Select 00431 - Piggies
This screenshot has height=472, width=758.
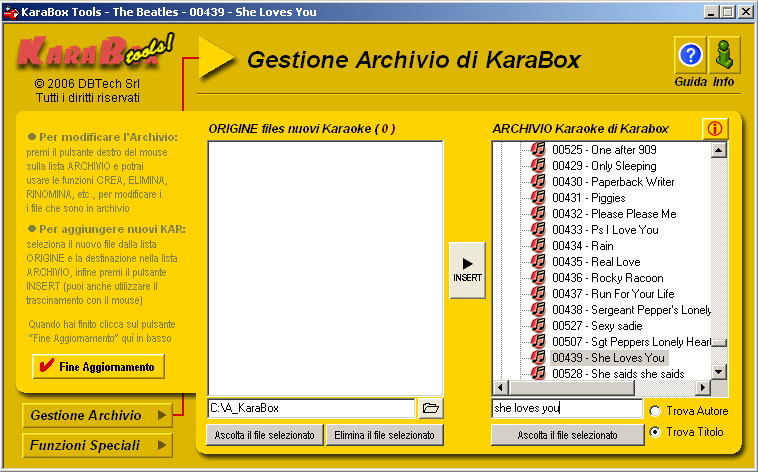point(589,197)
